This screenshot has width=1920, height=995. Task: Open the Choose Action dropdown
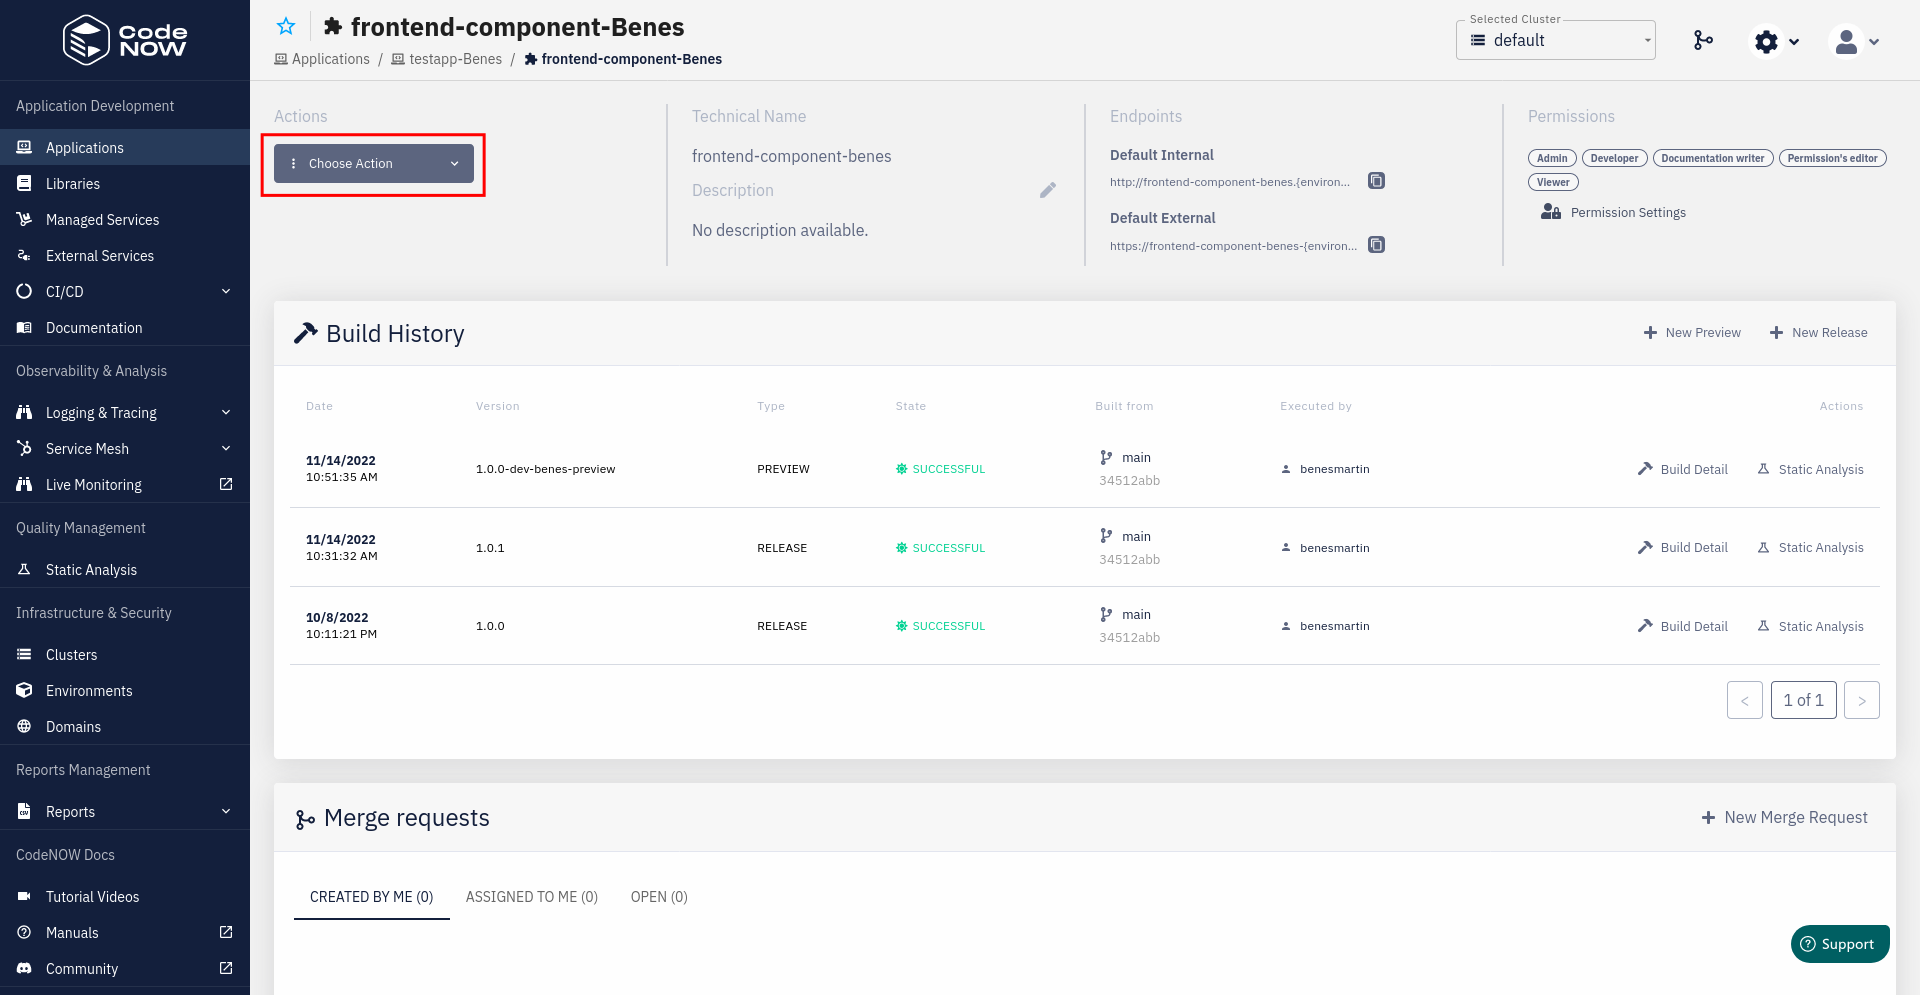coord(374,163)
